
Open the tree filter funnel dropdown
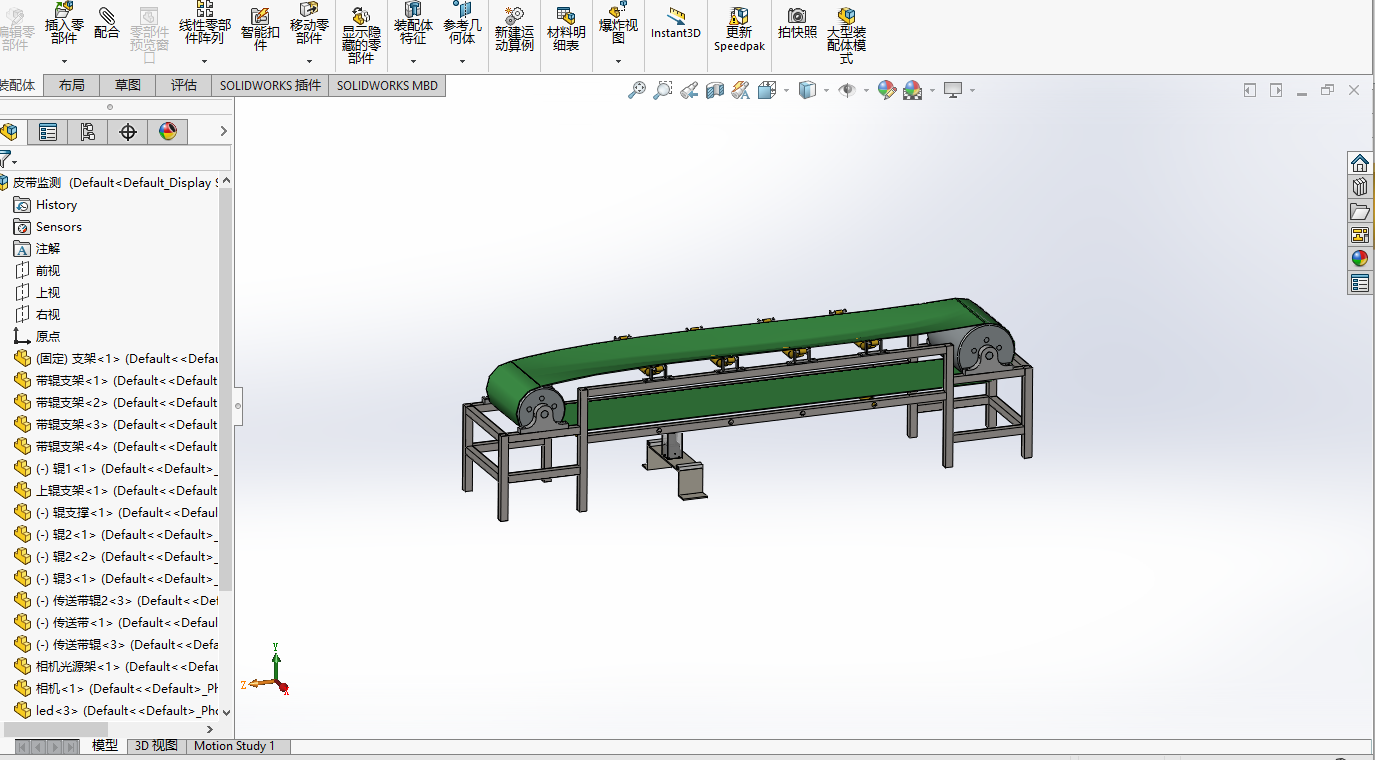point(8,159)
